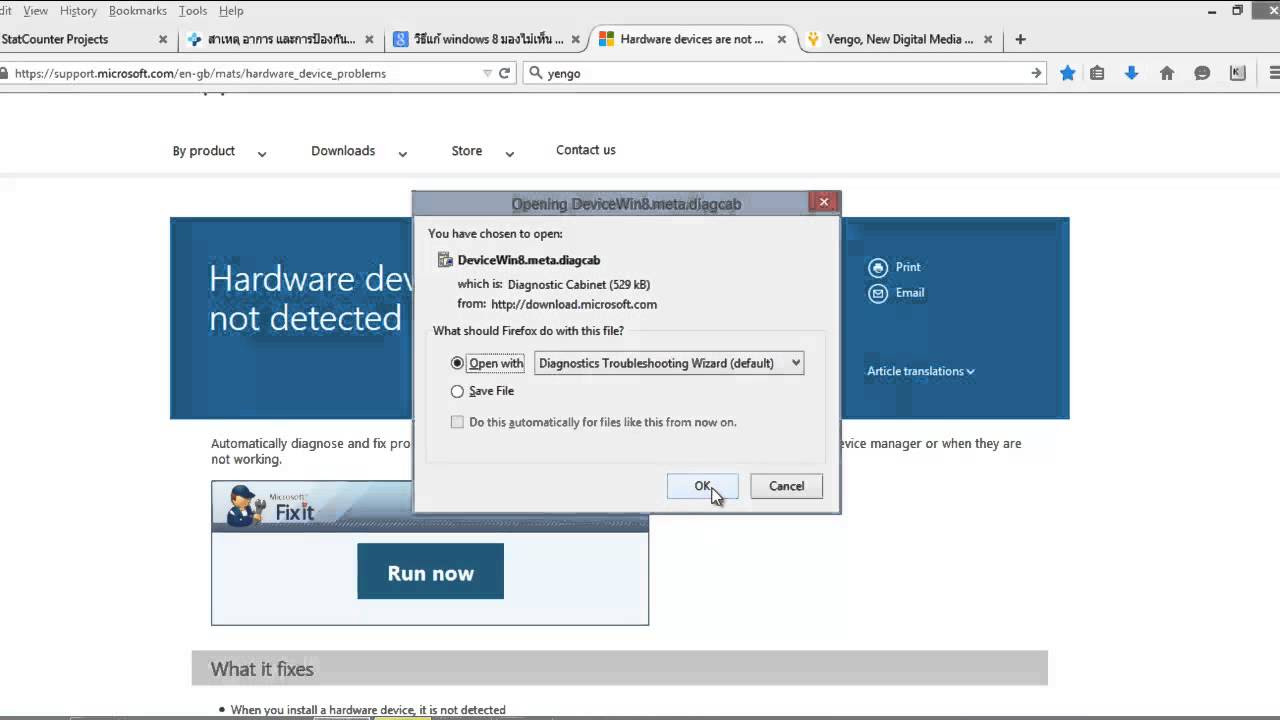The image size is (1280, 720).
Task: Click the Email link
Action: pos(910,293)
